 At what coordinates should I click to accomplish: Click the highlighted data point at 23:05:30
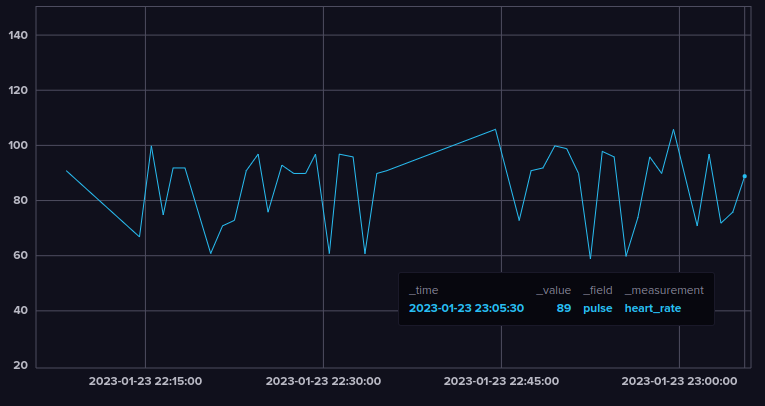coord(745,176)
